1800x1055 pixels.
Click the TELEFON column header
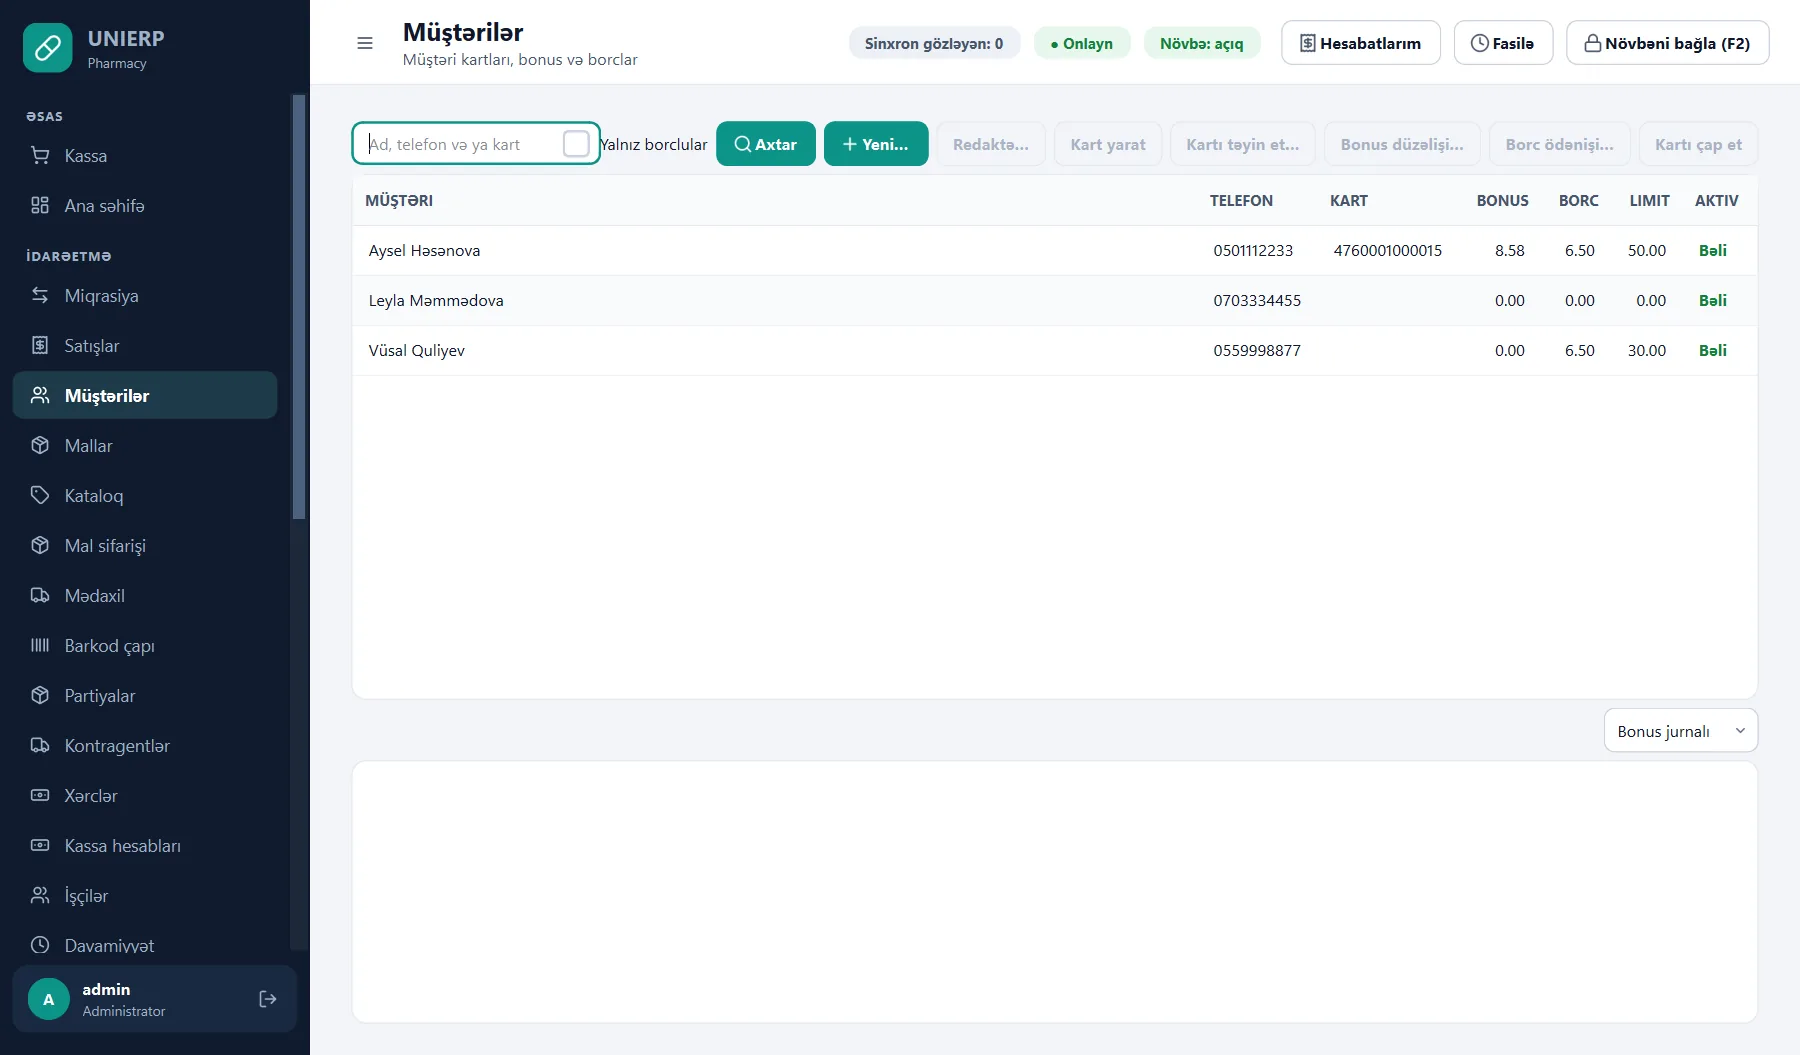[1241, 200]
